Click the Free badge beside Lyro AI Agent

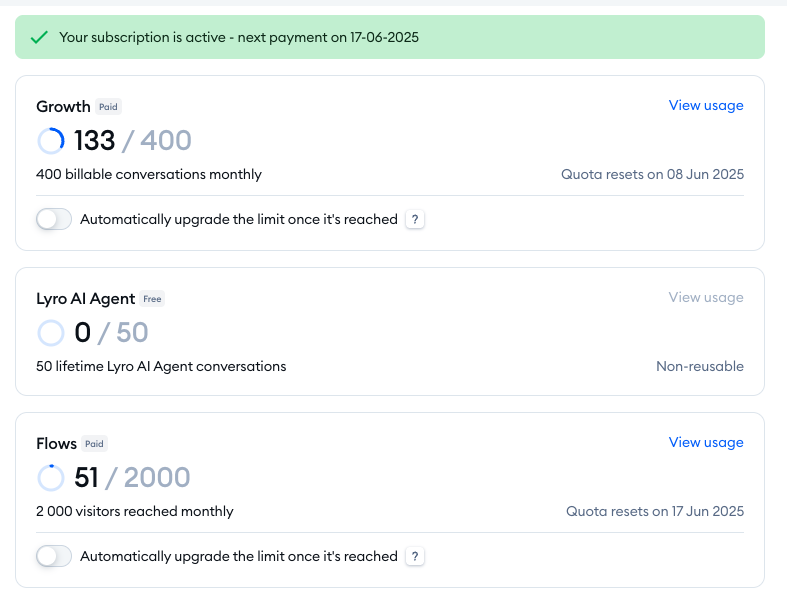pos(152,299)
